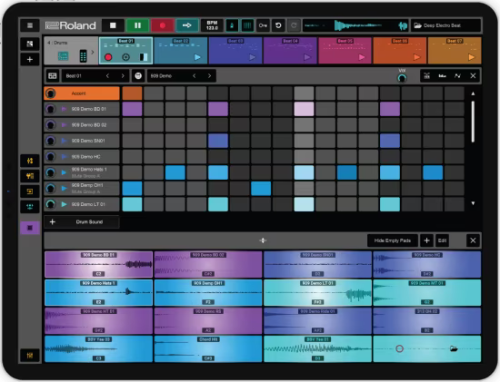This screenshot has width=500, height=382.
Task: Adjust the velocity knob above the step grid
Action: [402, 78]
